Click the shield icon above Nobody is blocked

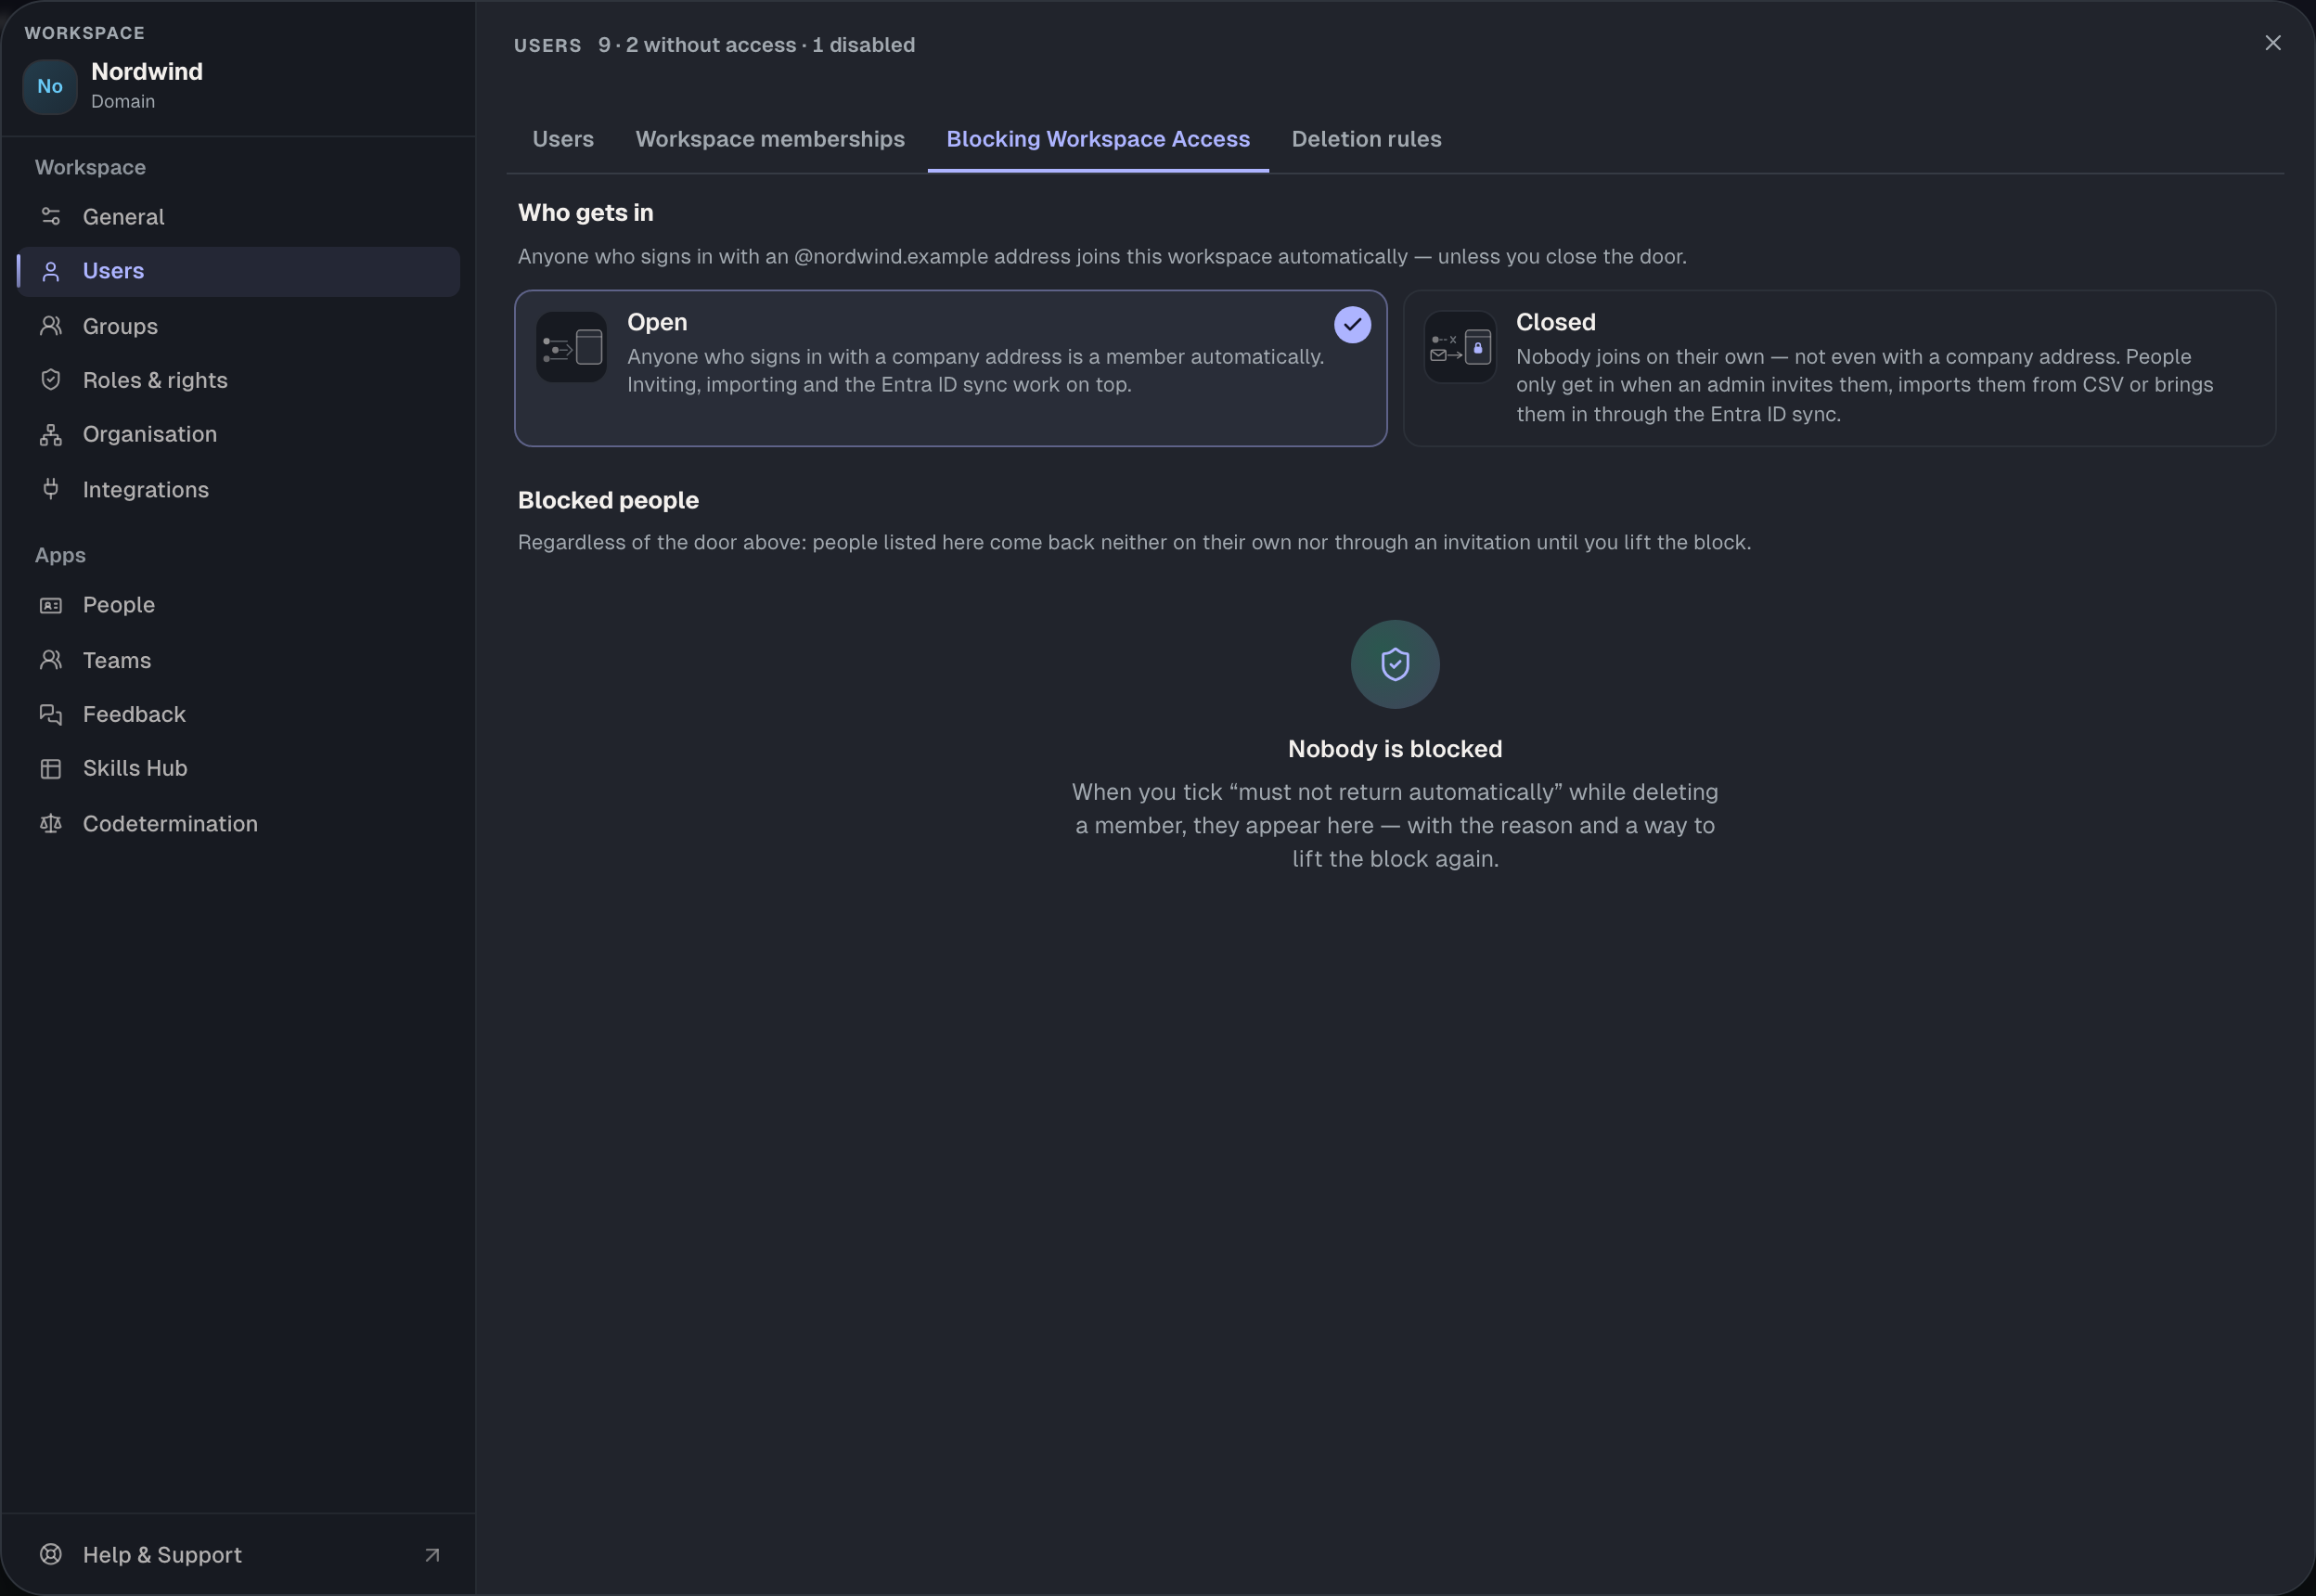pos(1395,664)
